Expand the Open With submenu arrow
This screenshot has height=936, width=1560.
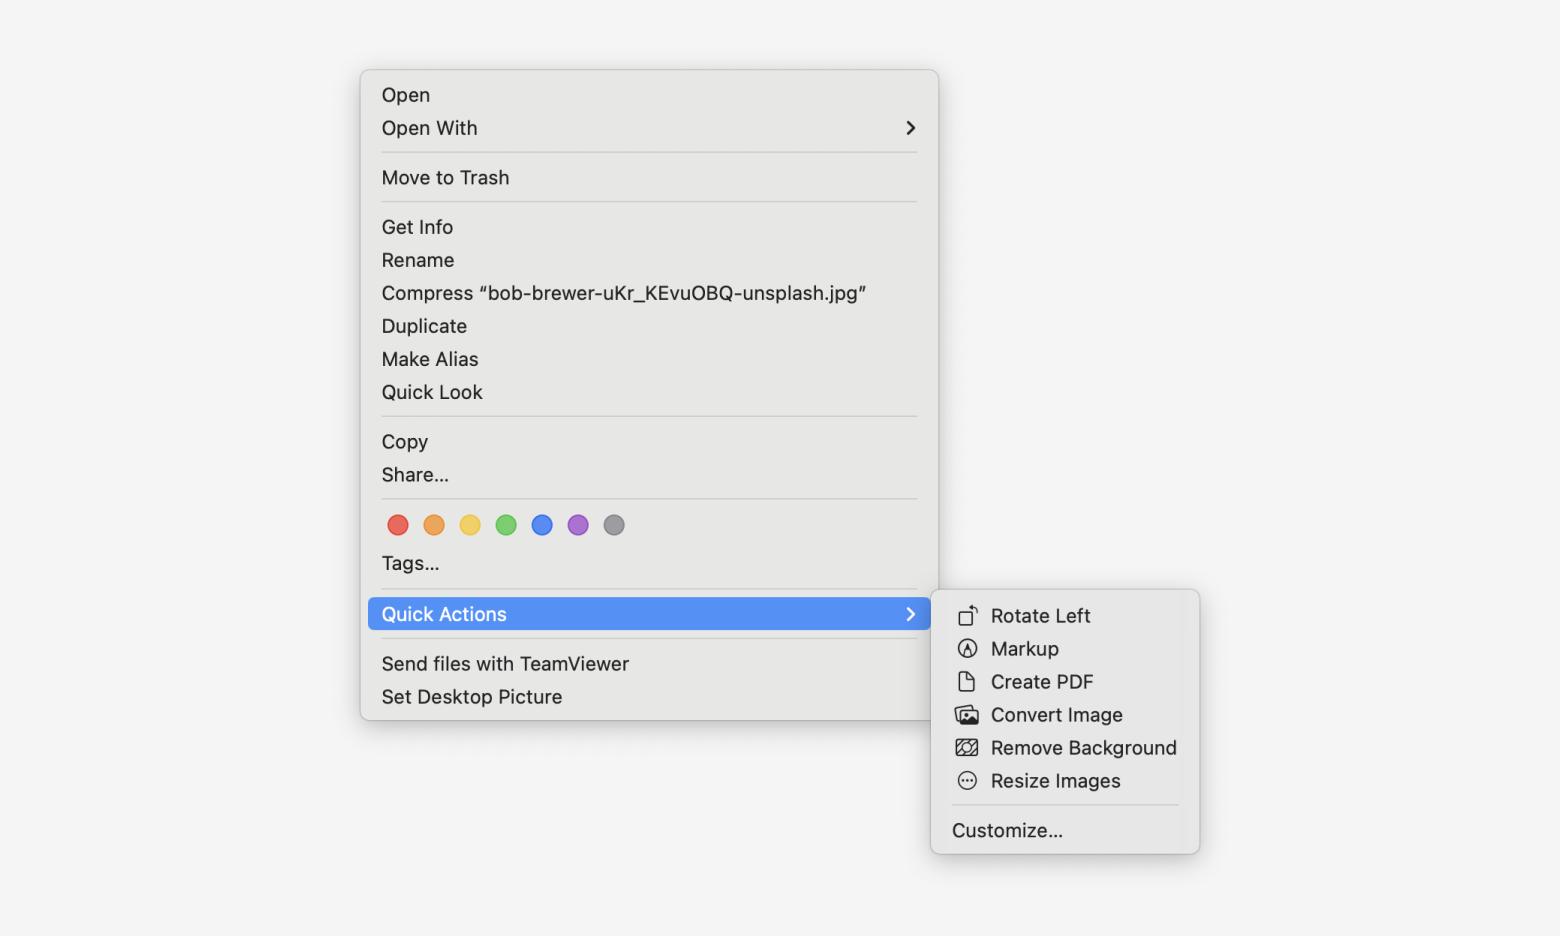coord(910,128)
